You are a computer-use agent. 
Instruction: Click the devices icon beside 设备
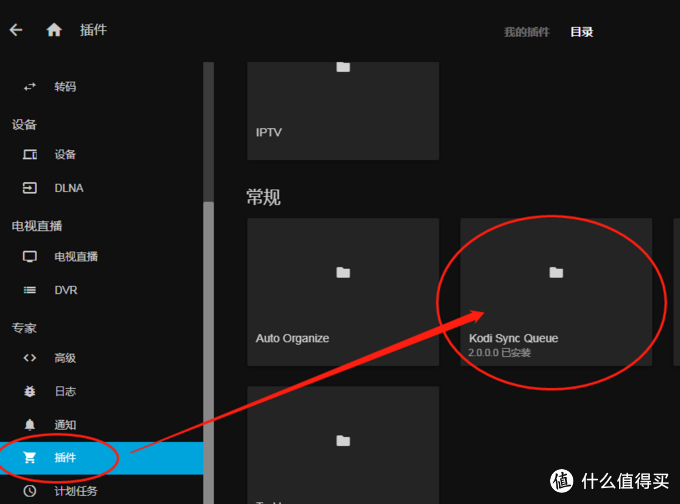pyautogui.click(x=29, y=154)
